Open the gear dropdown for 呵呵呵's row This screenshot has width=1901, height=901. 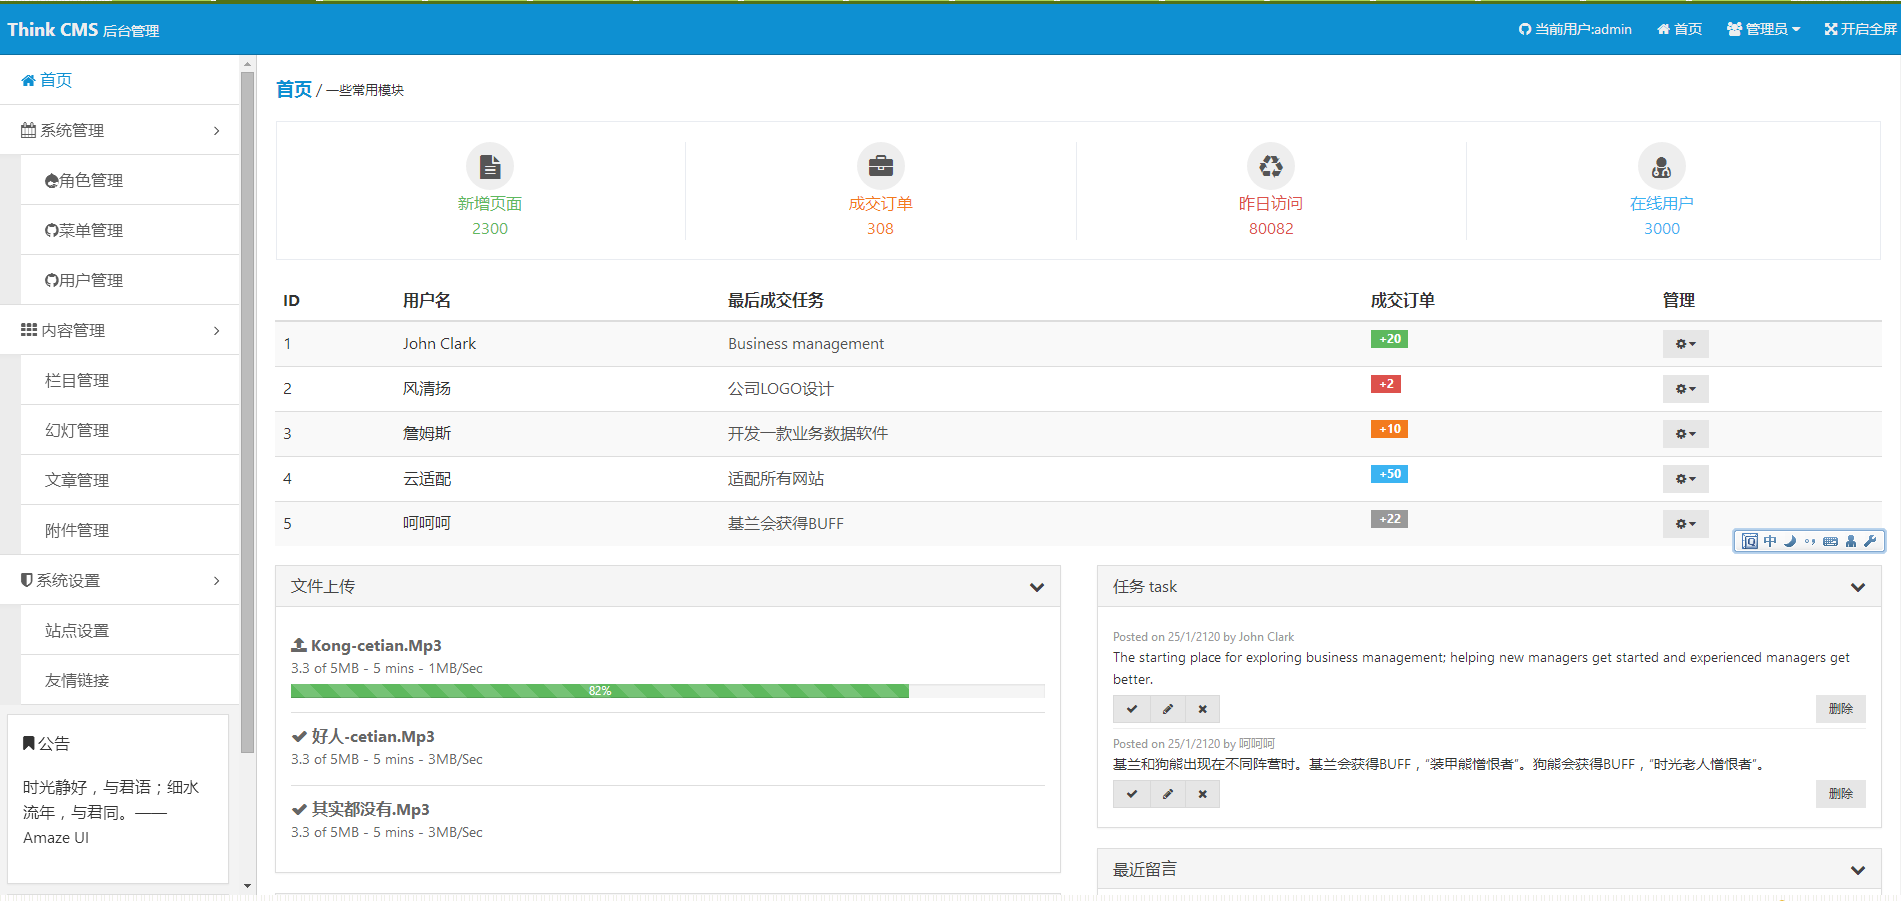[1686, 524]
